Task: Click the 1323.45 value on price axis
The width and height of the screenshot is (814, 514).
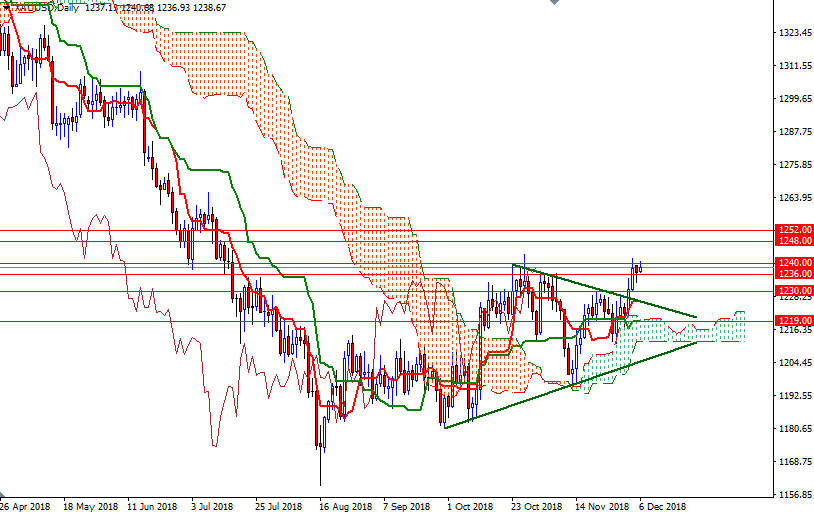Action: tap(795, 33)
